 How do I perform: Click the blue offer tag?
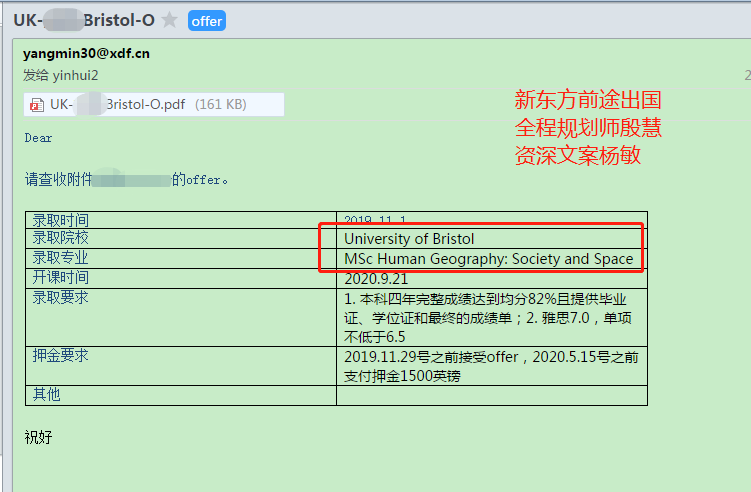(207, 21)
